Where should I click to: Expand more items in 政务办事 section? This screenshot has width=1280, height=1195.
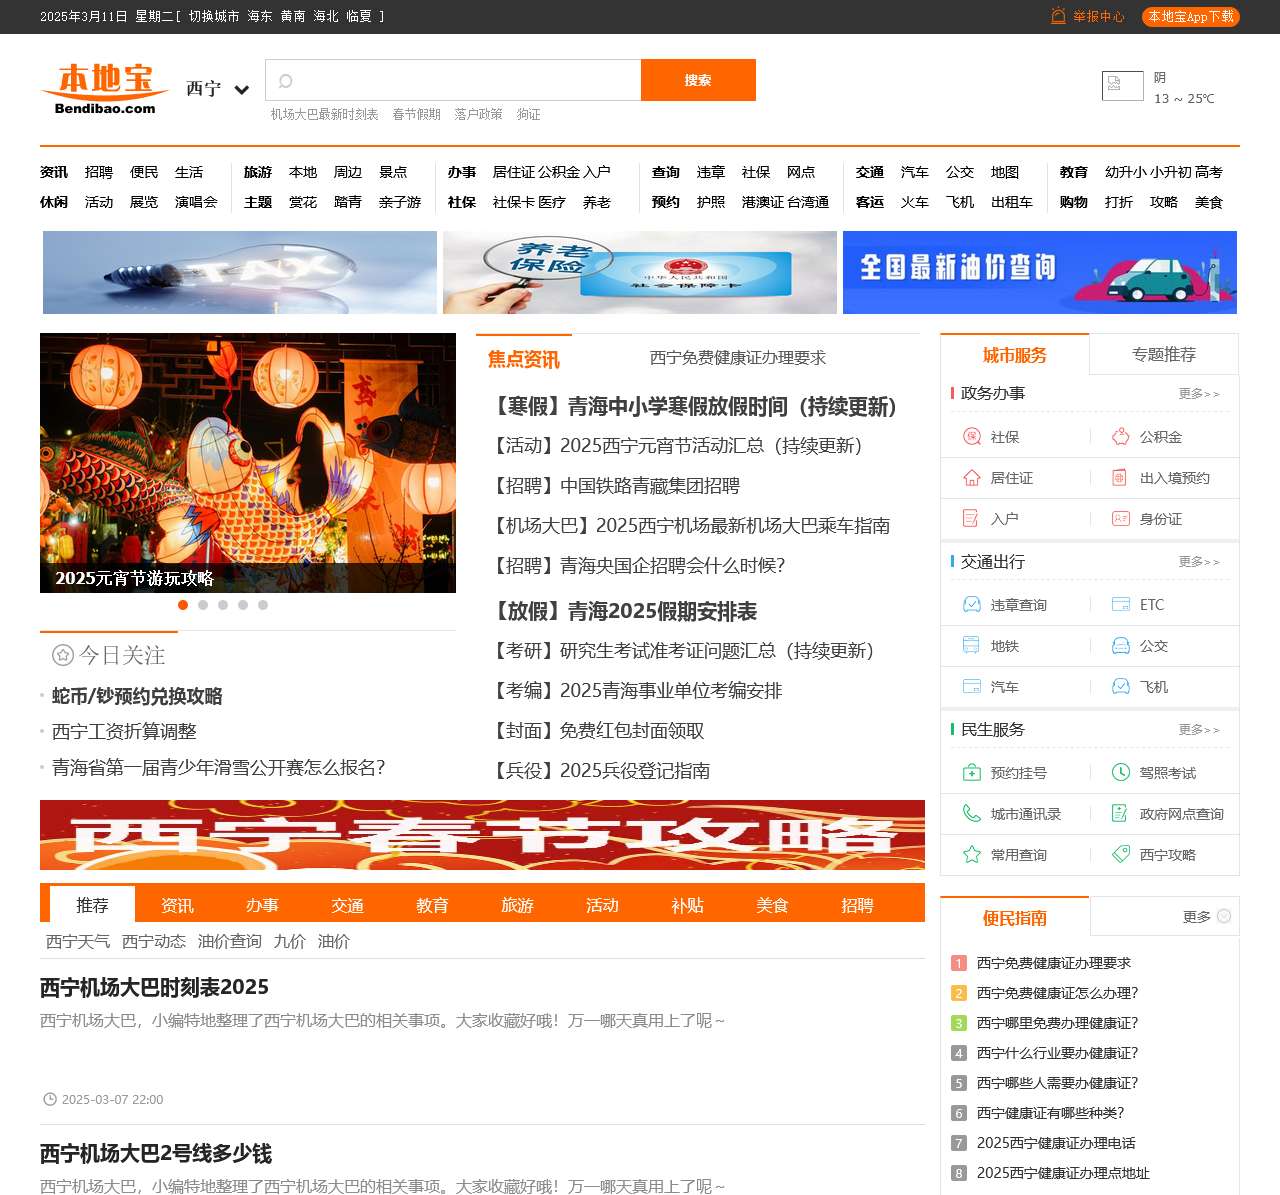tap(1198, 394)
